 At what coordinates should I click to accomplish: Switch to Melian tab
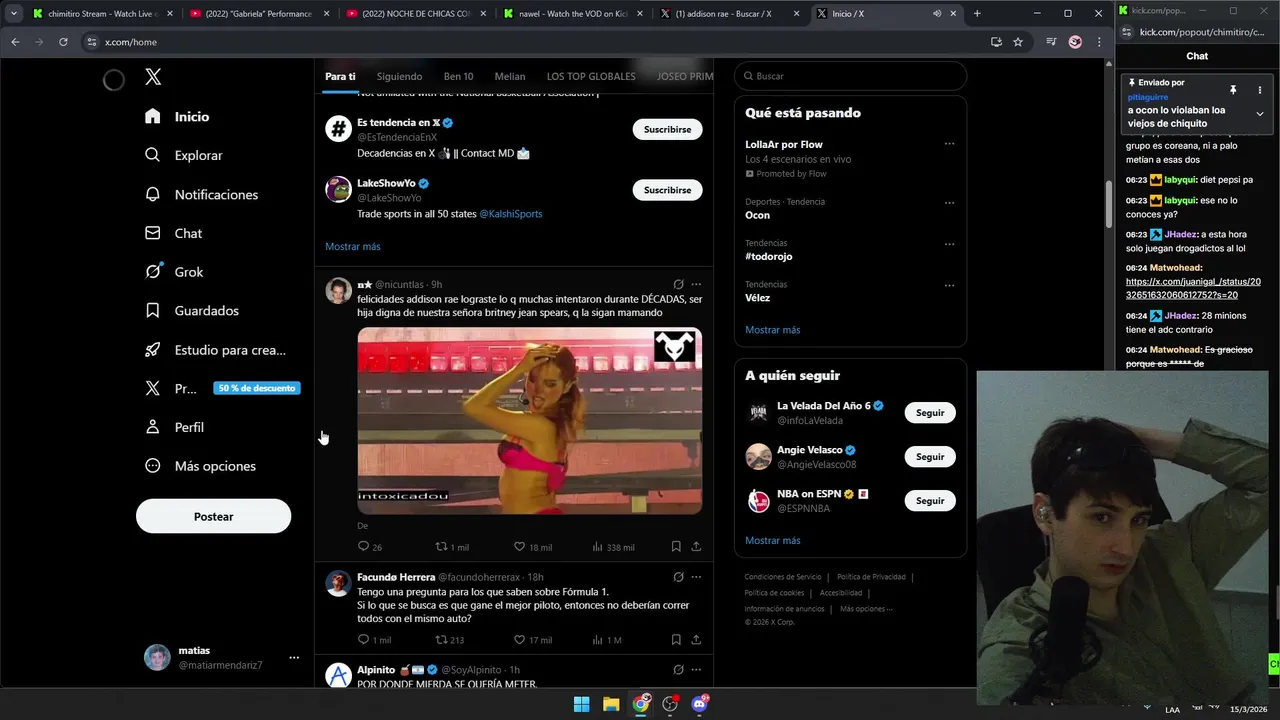[x=510, y=76]
